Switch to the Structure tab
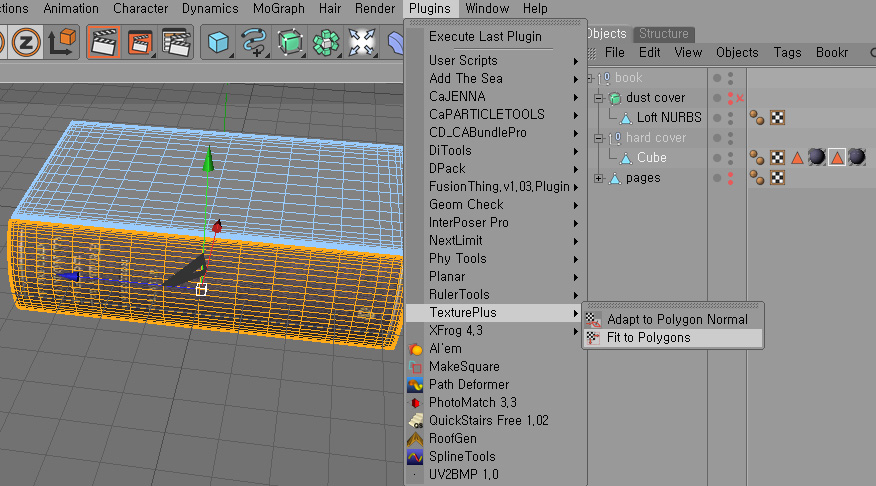The height and width of the screenshot is (486, 876). [664, 34]
